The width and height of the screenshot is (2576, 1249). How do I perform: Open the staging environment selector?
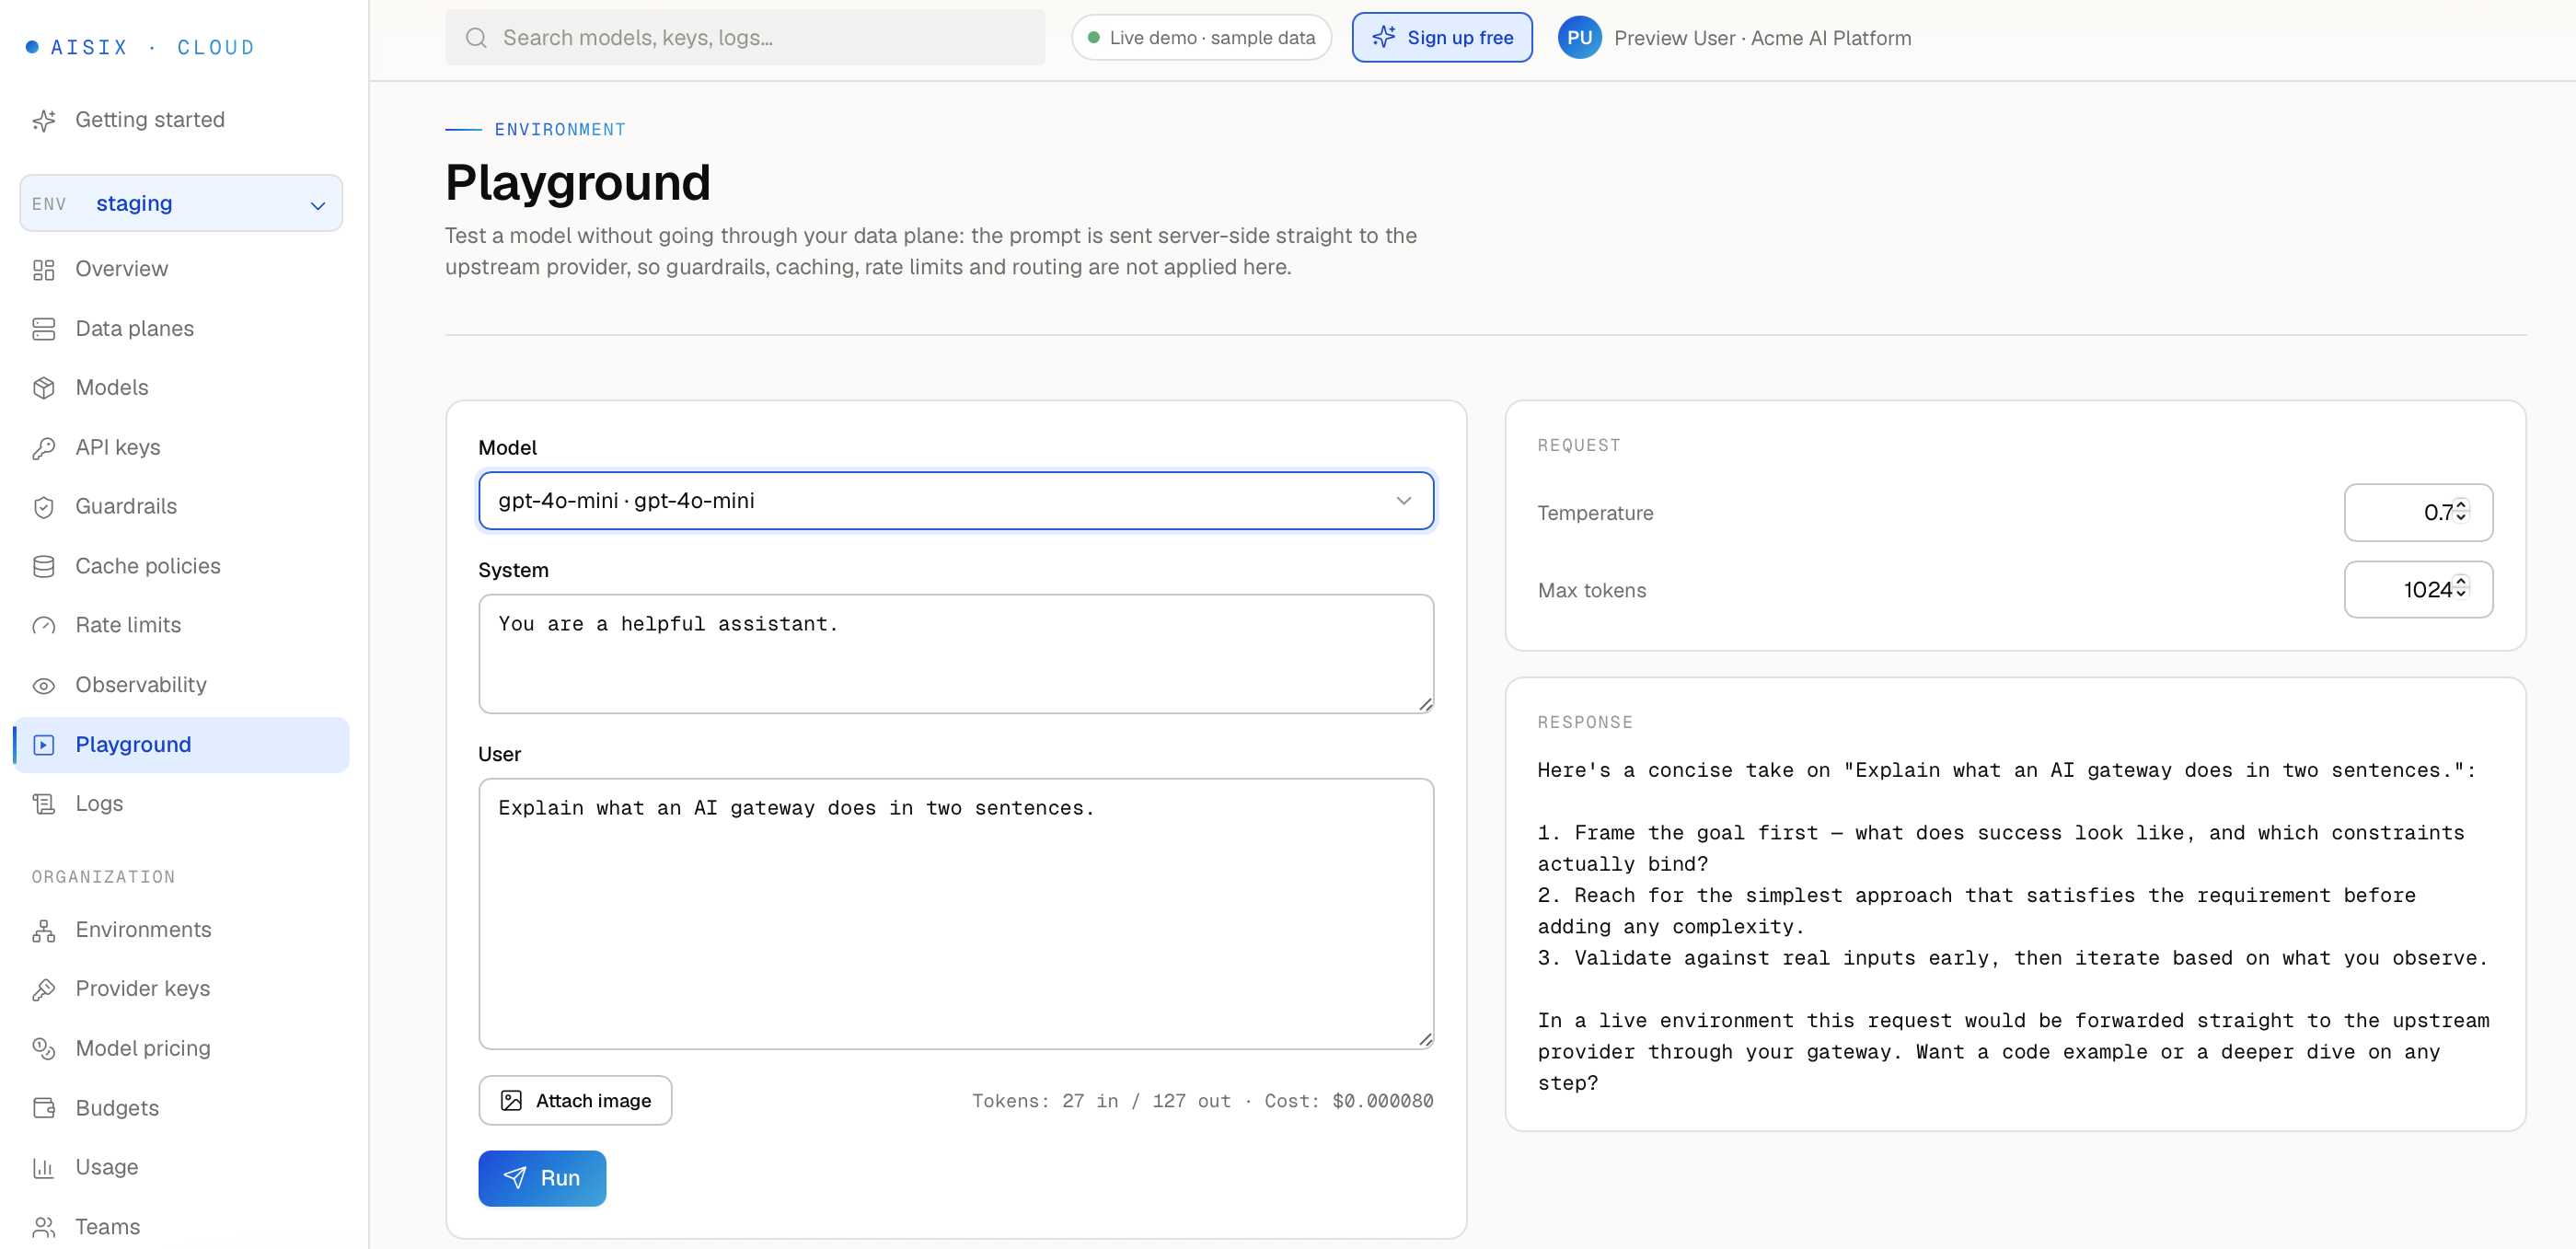click(181, 204)
